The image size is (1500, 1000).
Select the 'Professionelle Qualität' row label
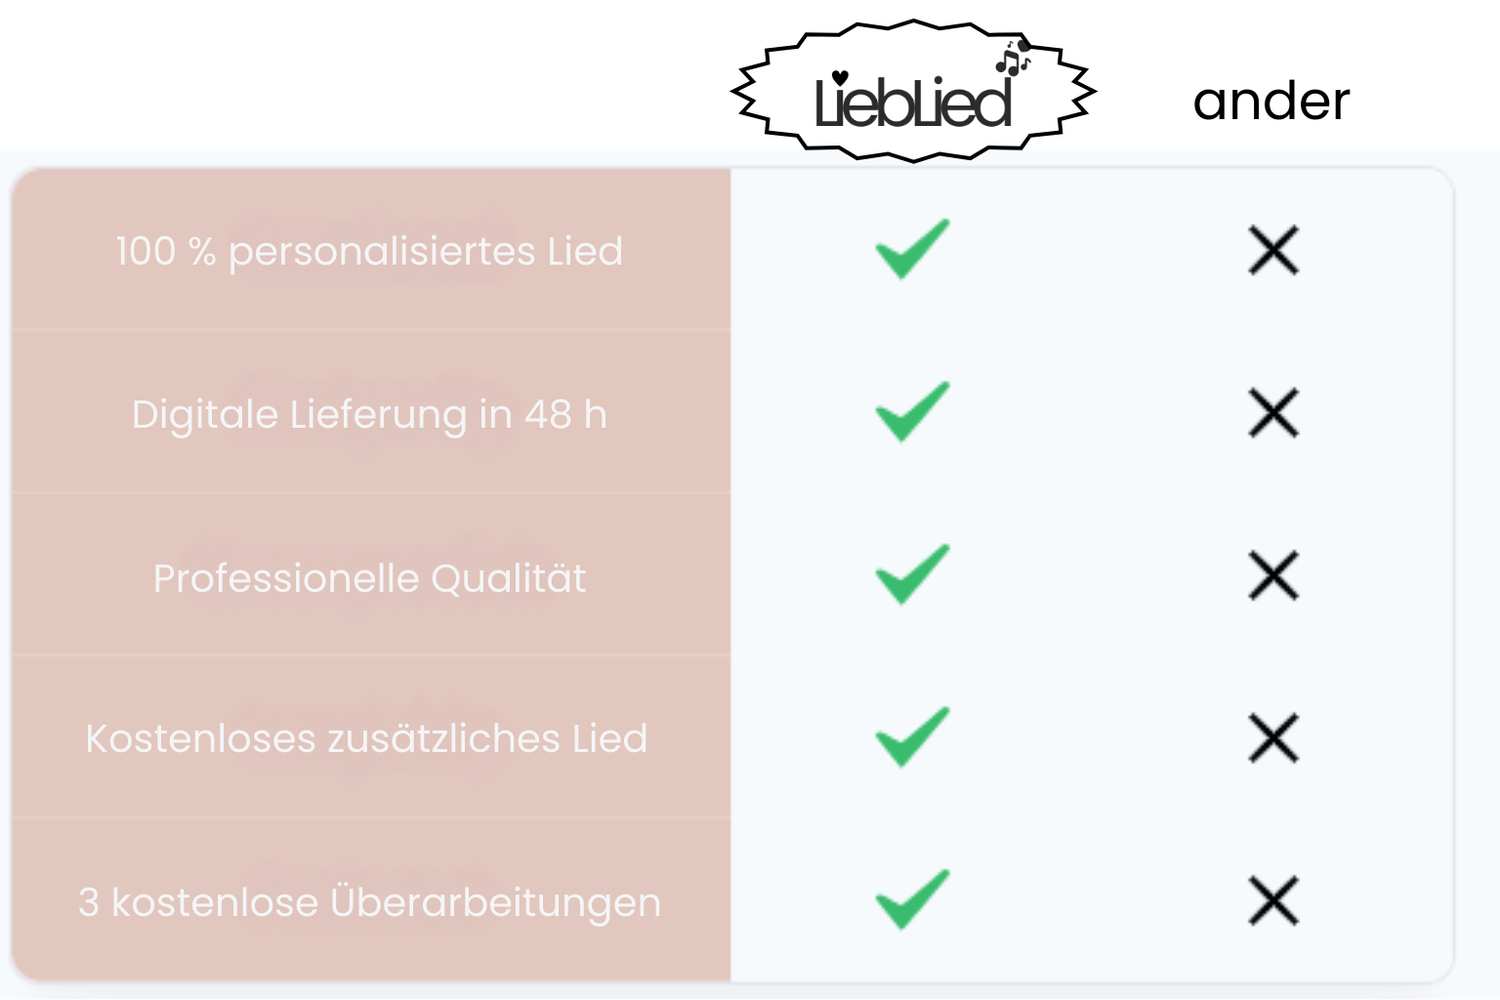click(x=369, y=578)
